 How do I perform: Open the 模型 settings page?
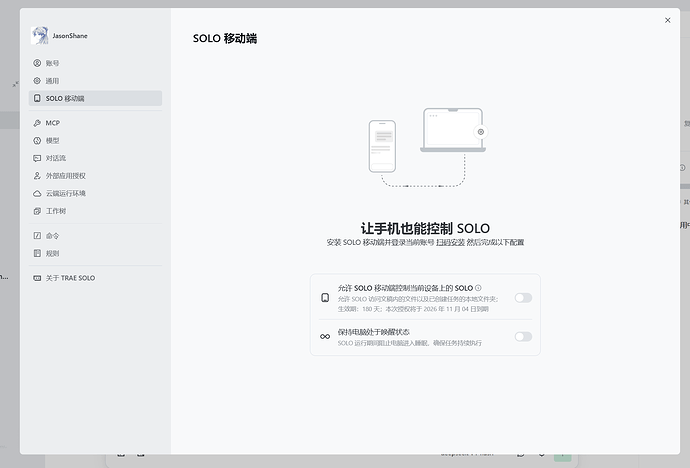[95, 140]
